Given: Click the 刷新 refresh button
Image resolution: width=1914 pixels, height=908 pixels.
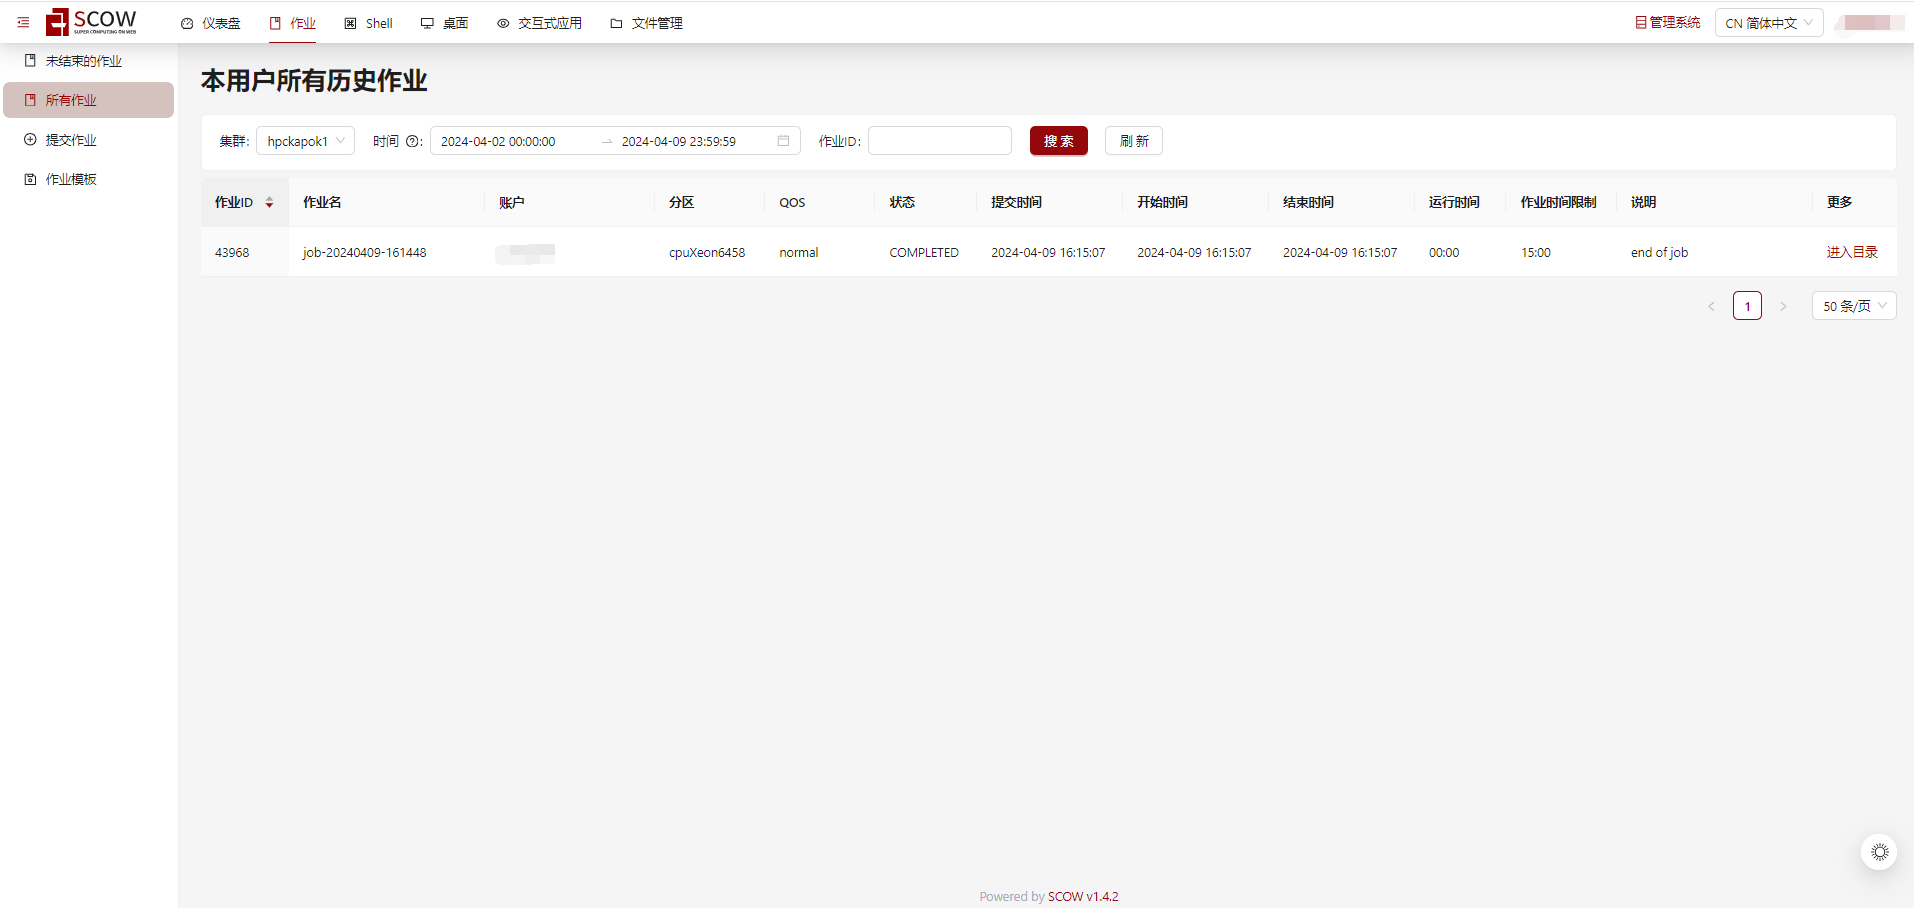Looking at the screenshot, I should 1134,141.
